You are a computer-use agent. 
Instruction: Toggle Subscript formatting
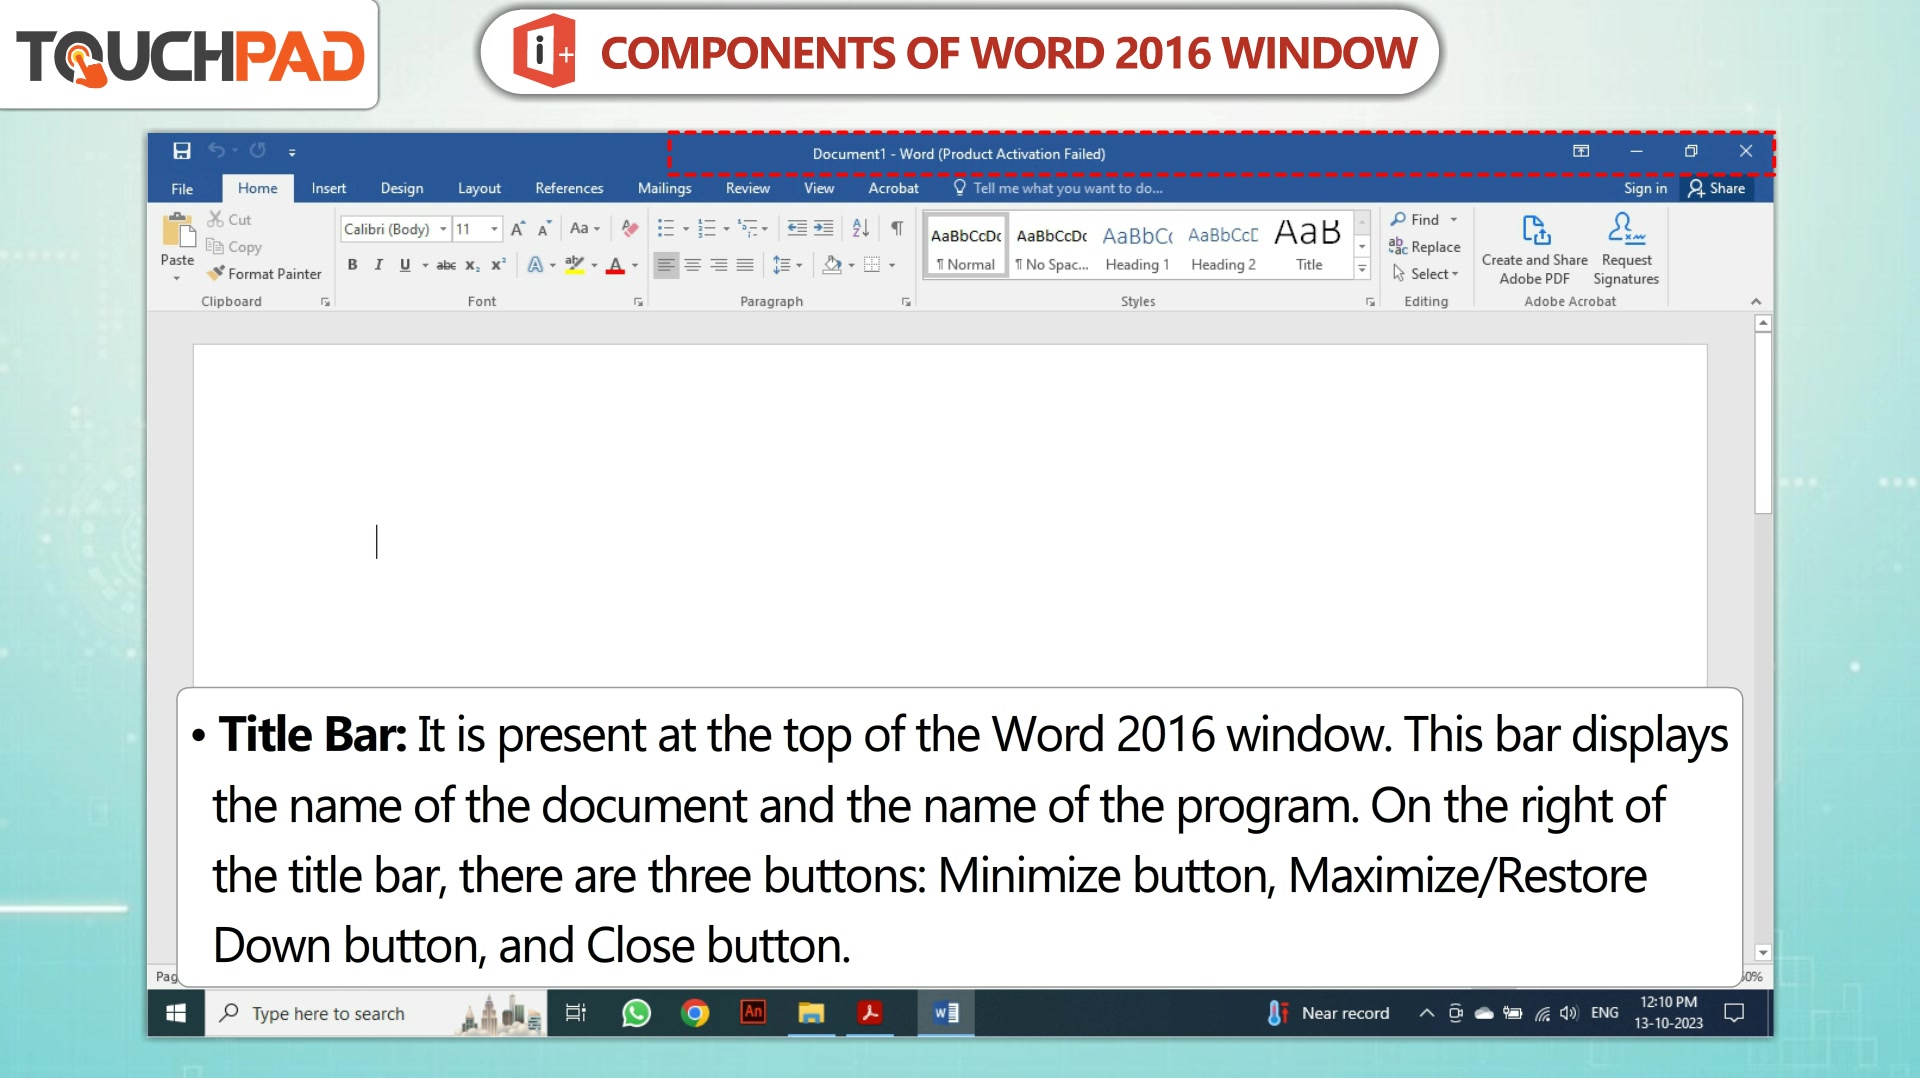(472, 265)
